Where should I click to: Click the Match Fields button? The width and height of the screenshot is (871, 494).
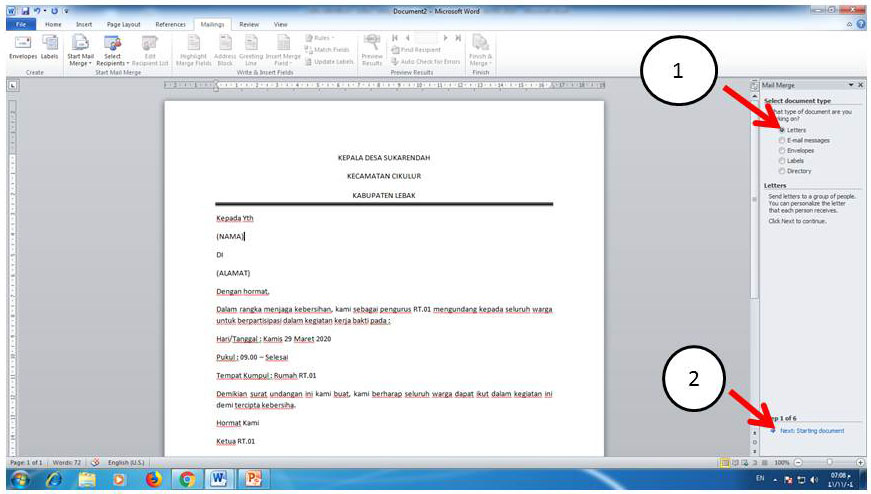point(327,50)
